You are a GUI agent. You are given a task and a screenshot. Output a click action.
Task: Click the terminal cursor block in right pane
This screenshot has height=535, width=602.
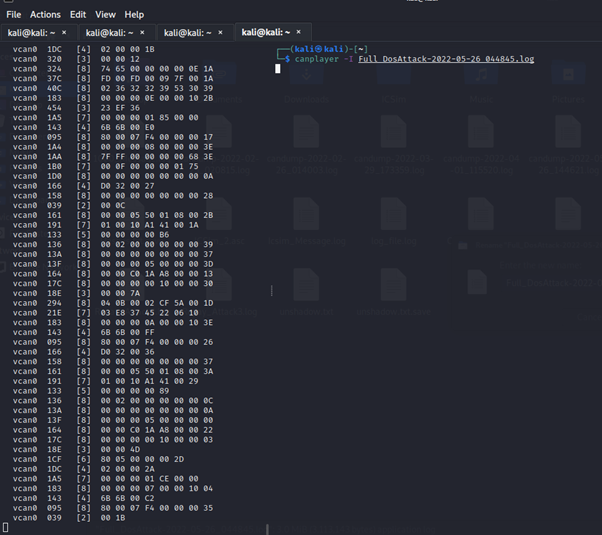[x=278, y=69]
